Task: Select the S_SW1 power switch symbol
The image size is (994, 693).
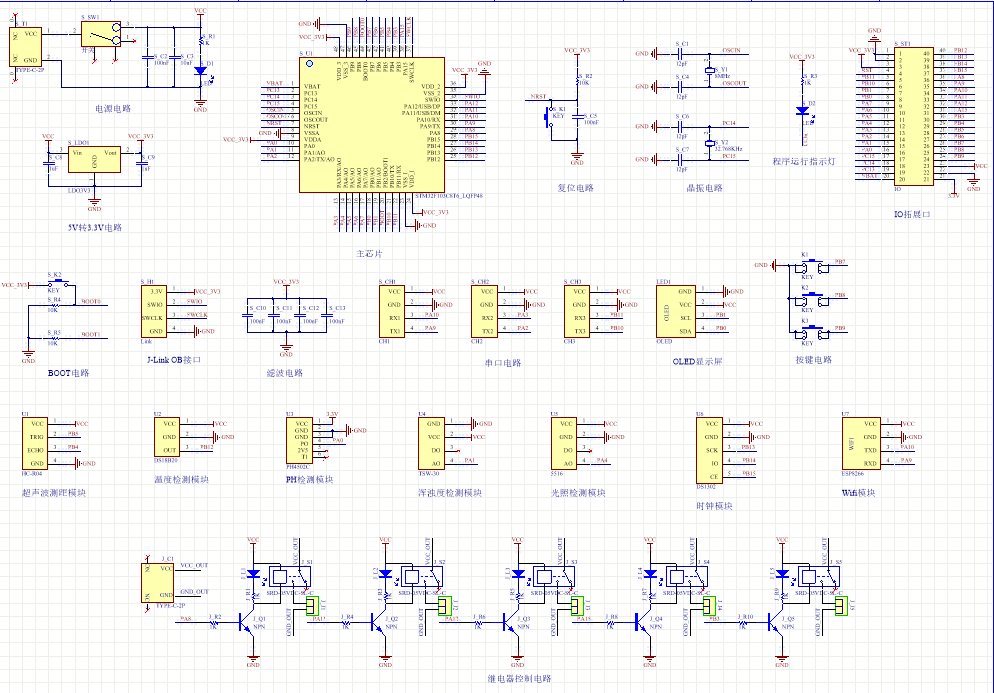Action: tap(101, 34)
